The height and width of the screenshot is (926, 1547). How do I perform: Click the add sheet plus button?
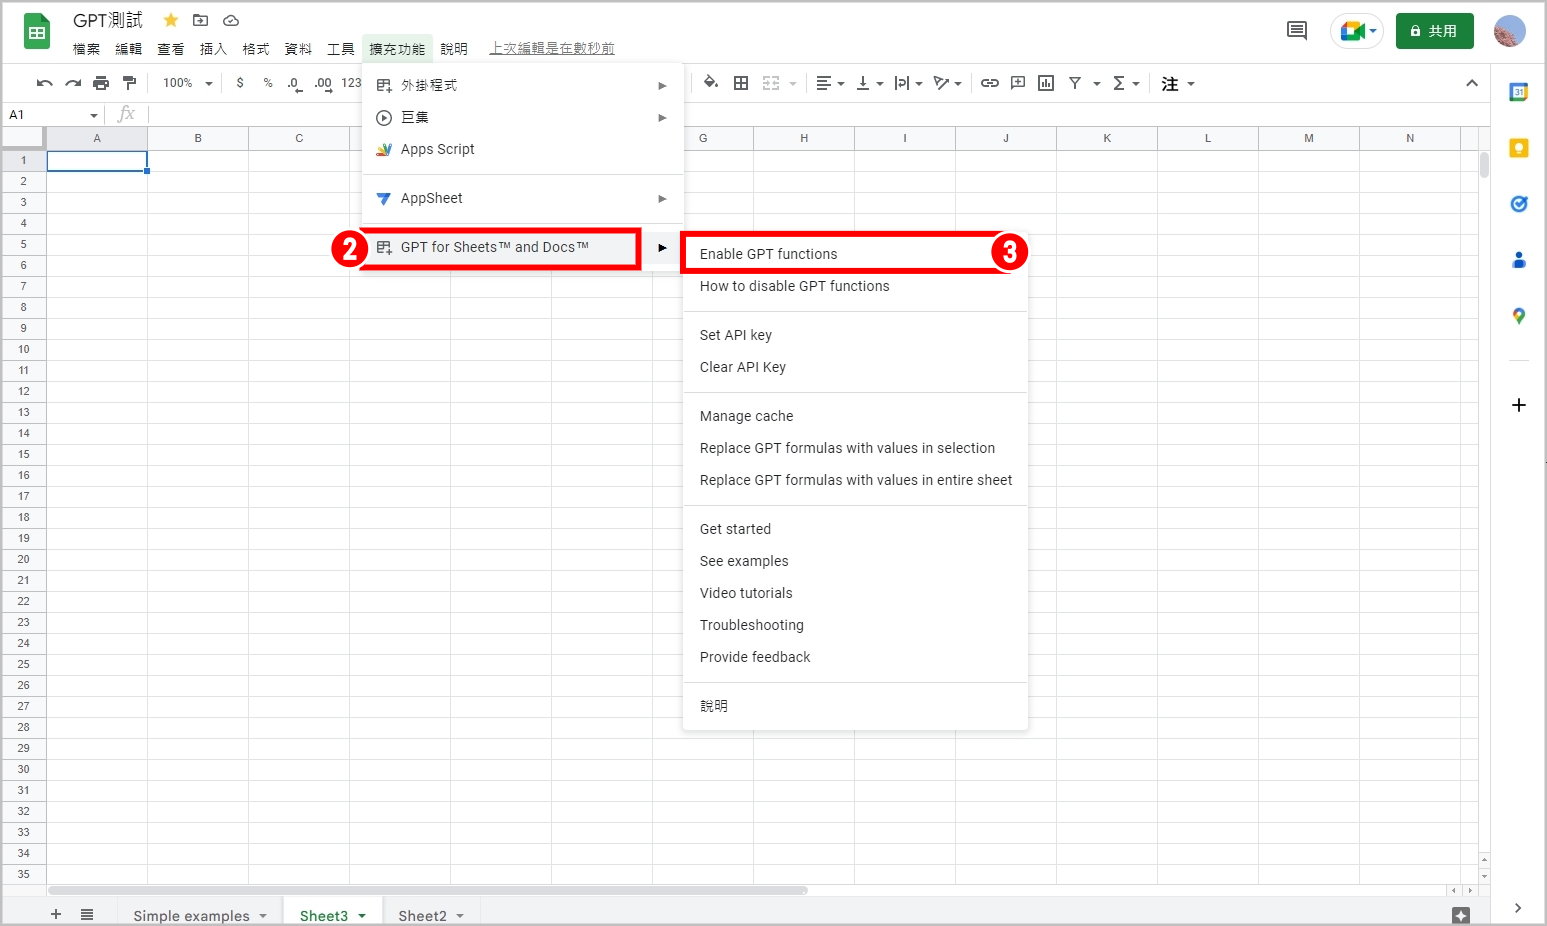point(56,914)
